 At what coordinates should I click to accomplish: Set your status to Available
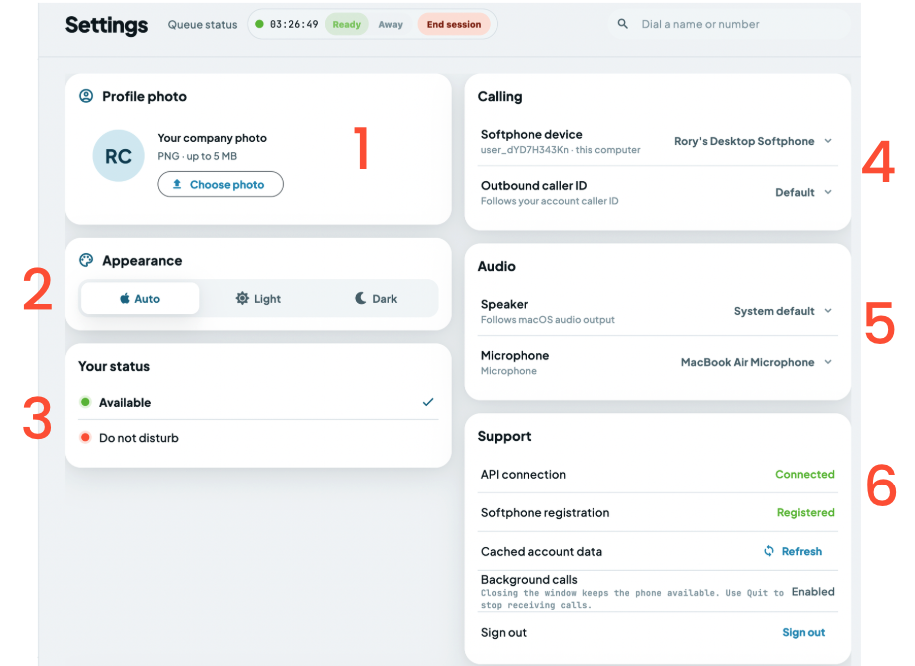pyautogui.click(x=258, y=402)
